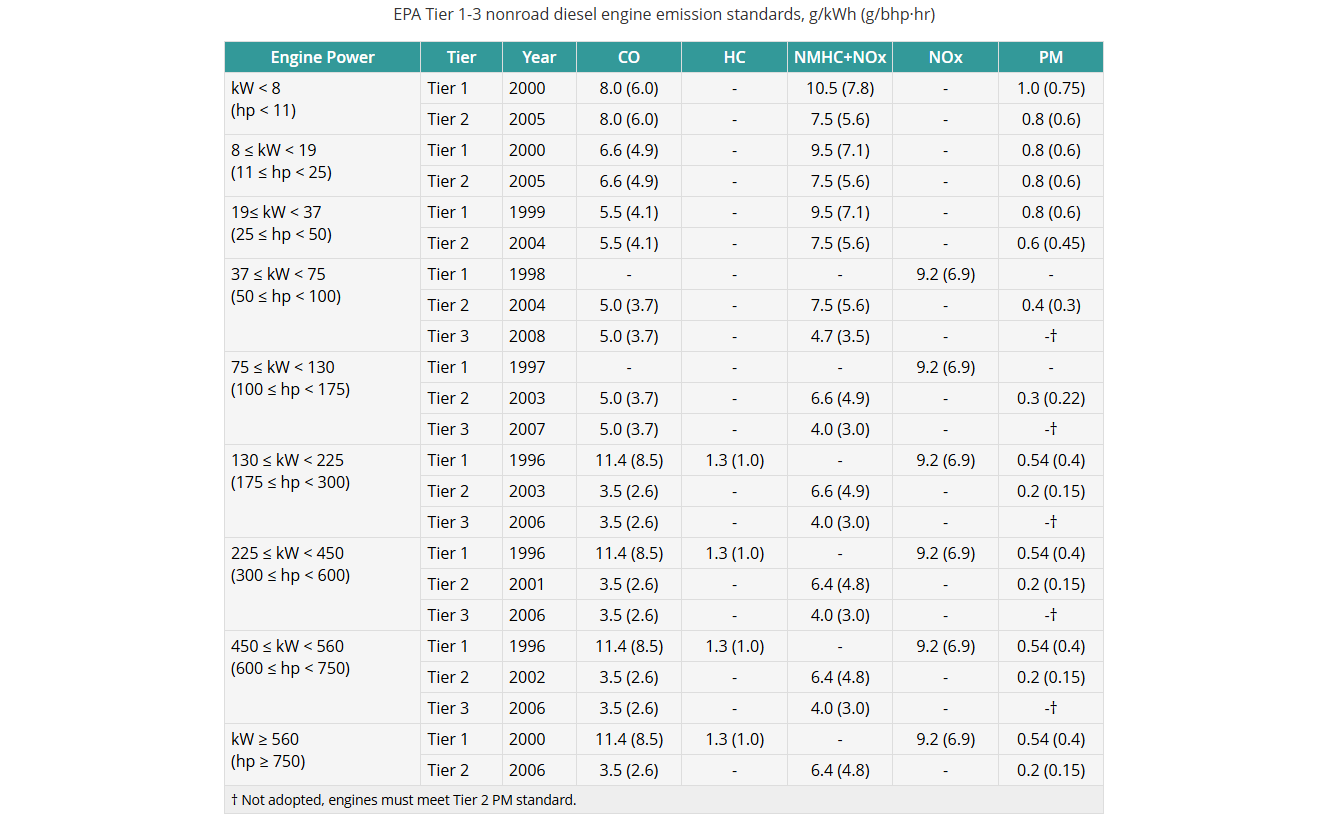Click CO value '5.0 (3.7)' in the 2008 row
This screenshot has height=821, width=1330.
tap(629, 336)
